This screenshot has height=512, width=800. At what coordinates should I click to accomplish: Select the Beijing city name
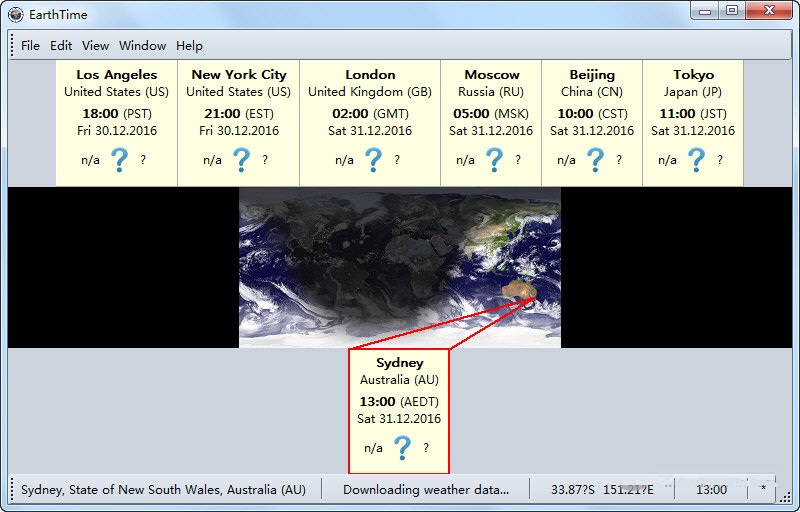(x=592, y=74)
